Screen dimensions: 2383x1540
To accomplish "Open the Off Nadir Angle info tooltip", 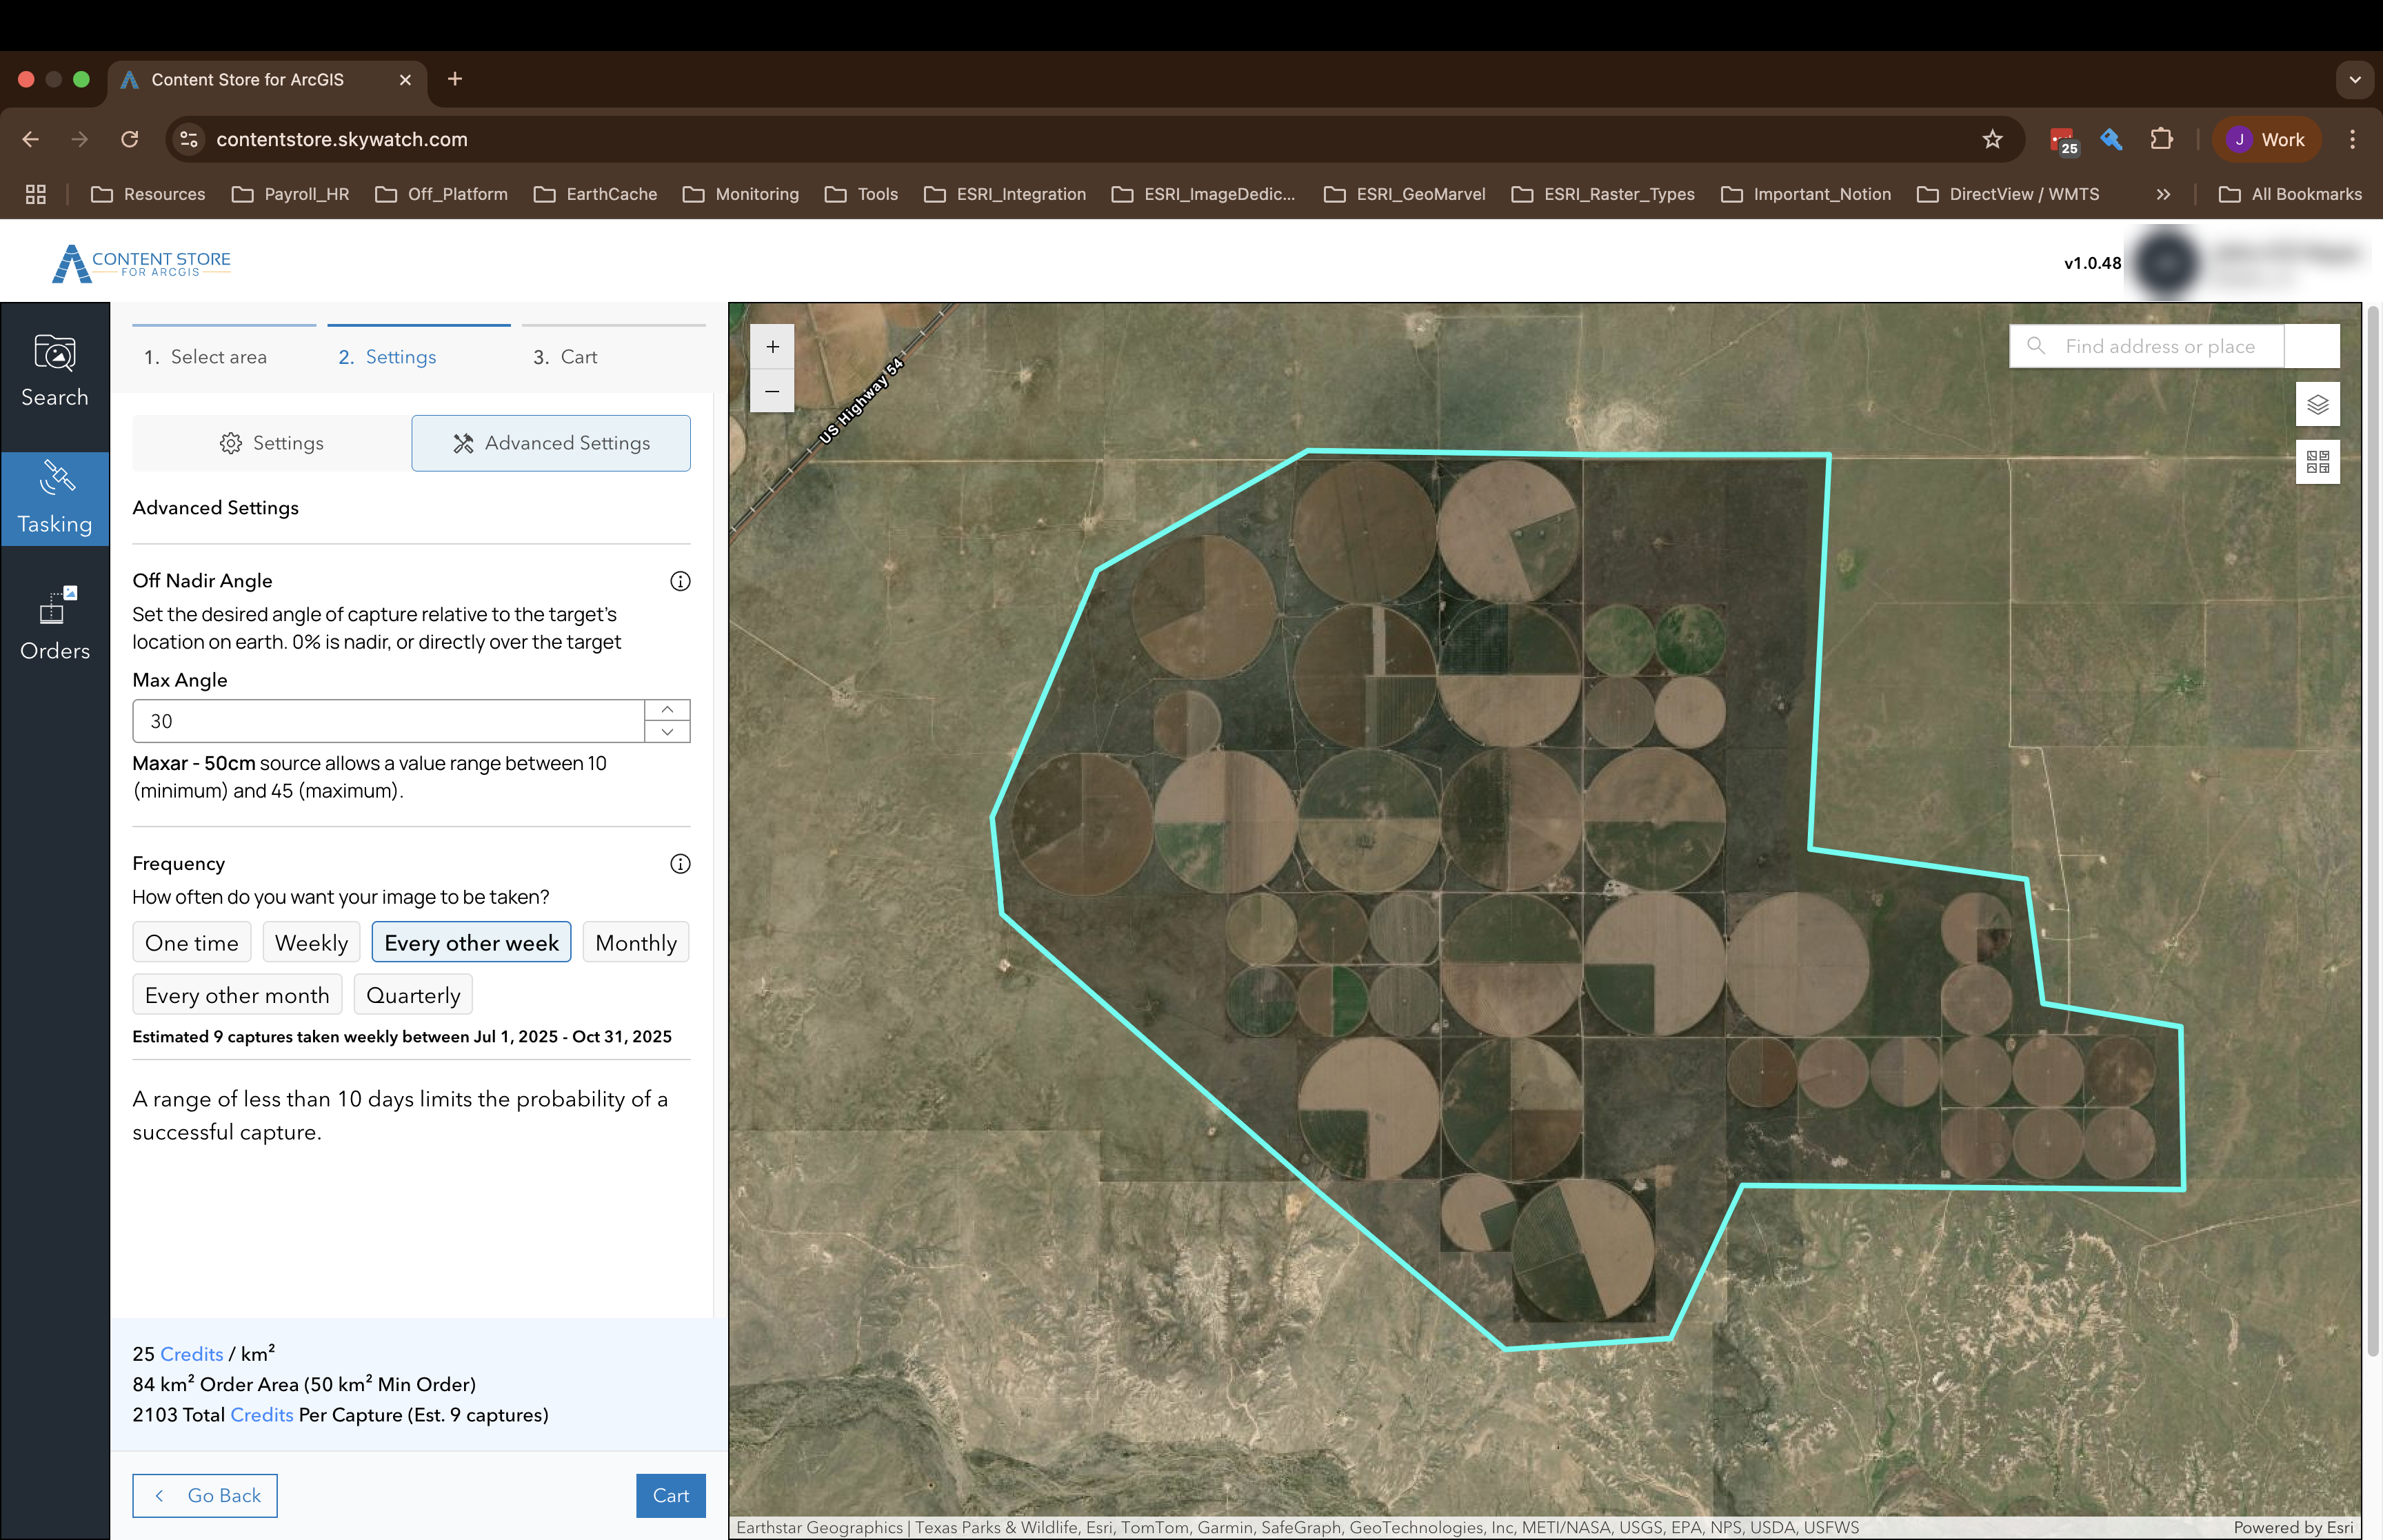I will pyautogui.click(x=680, y=580).
